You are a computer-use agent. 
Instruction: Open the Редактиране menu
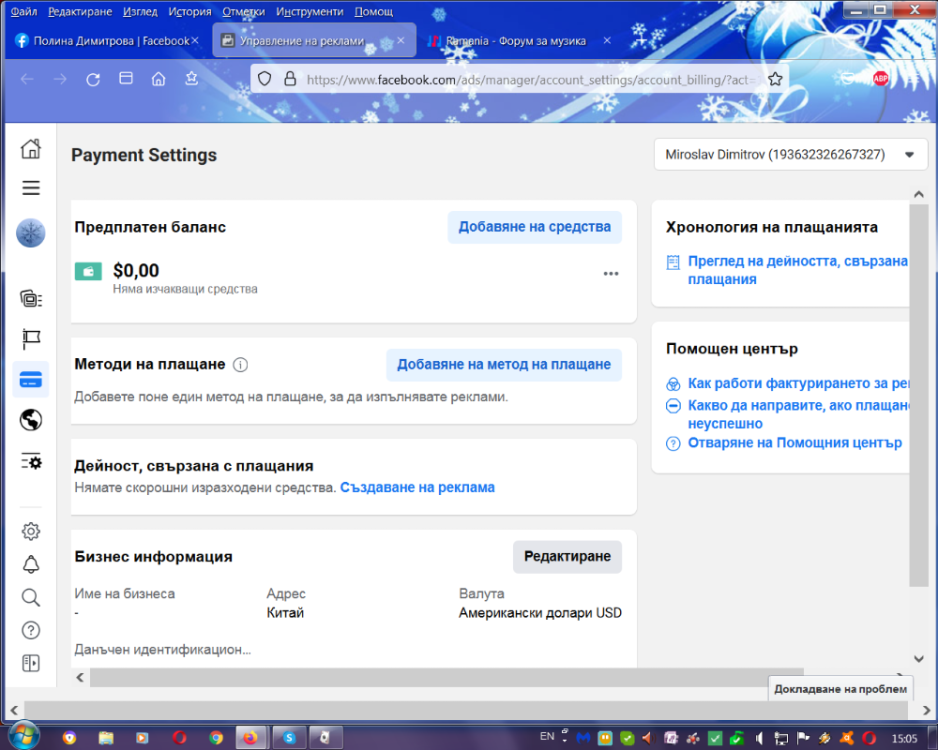(80, 11)
